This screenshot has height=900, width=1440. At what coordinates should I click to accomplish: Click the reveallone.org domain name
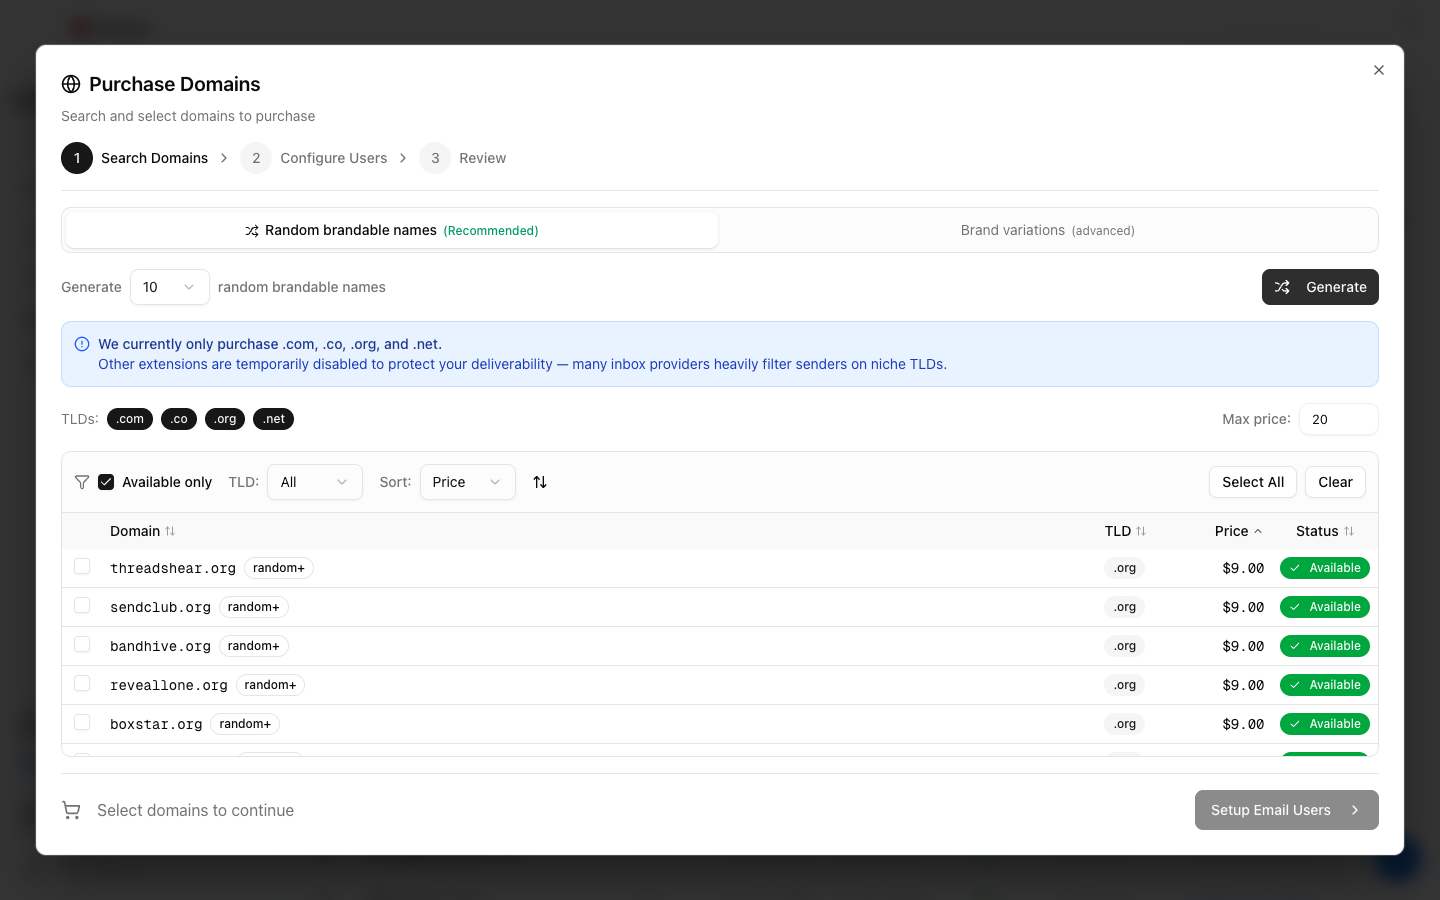point(169,685)
